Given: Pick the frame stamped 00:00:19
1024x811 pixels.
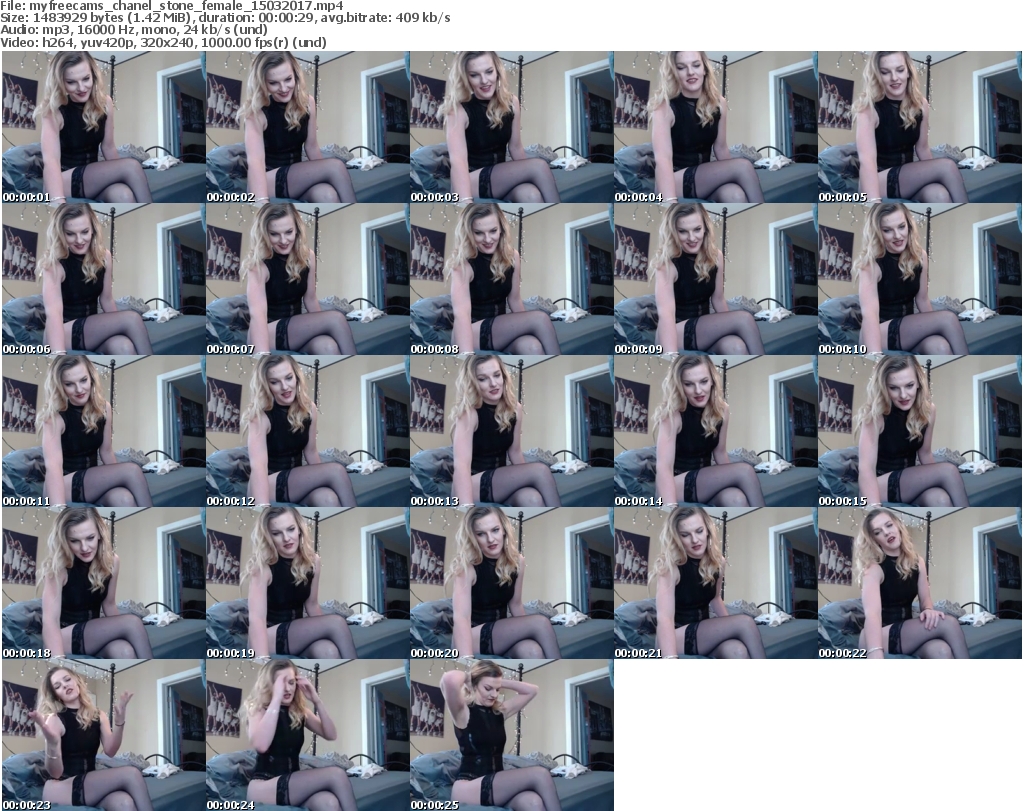Looking at the screenshot, I should (308, 583).
